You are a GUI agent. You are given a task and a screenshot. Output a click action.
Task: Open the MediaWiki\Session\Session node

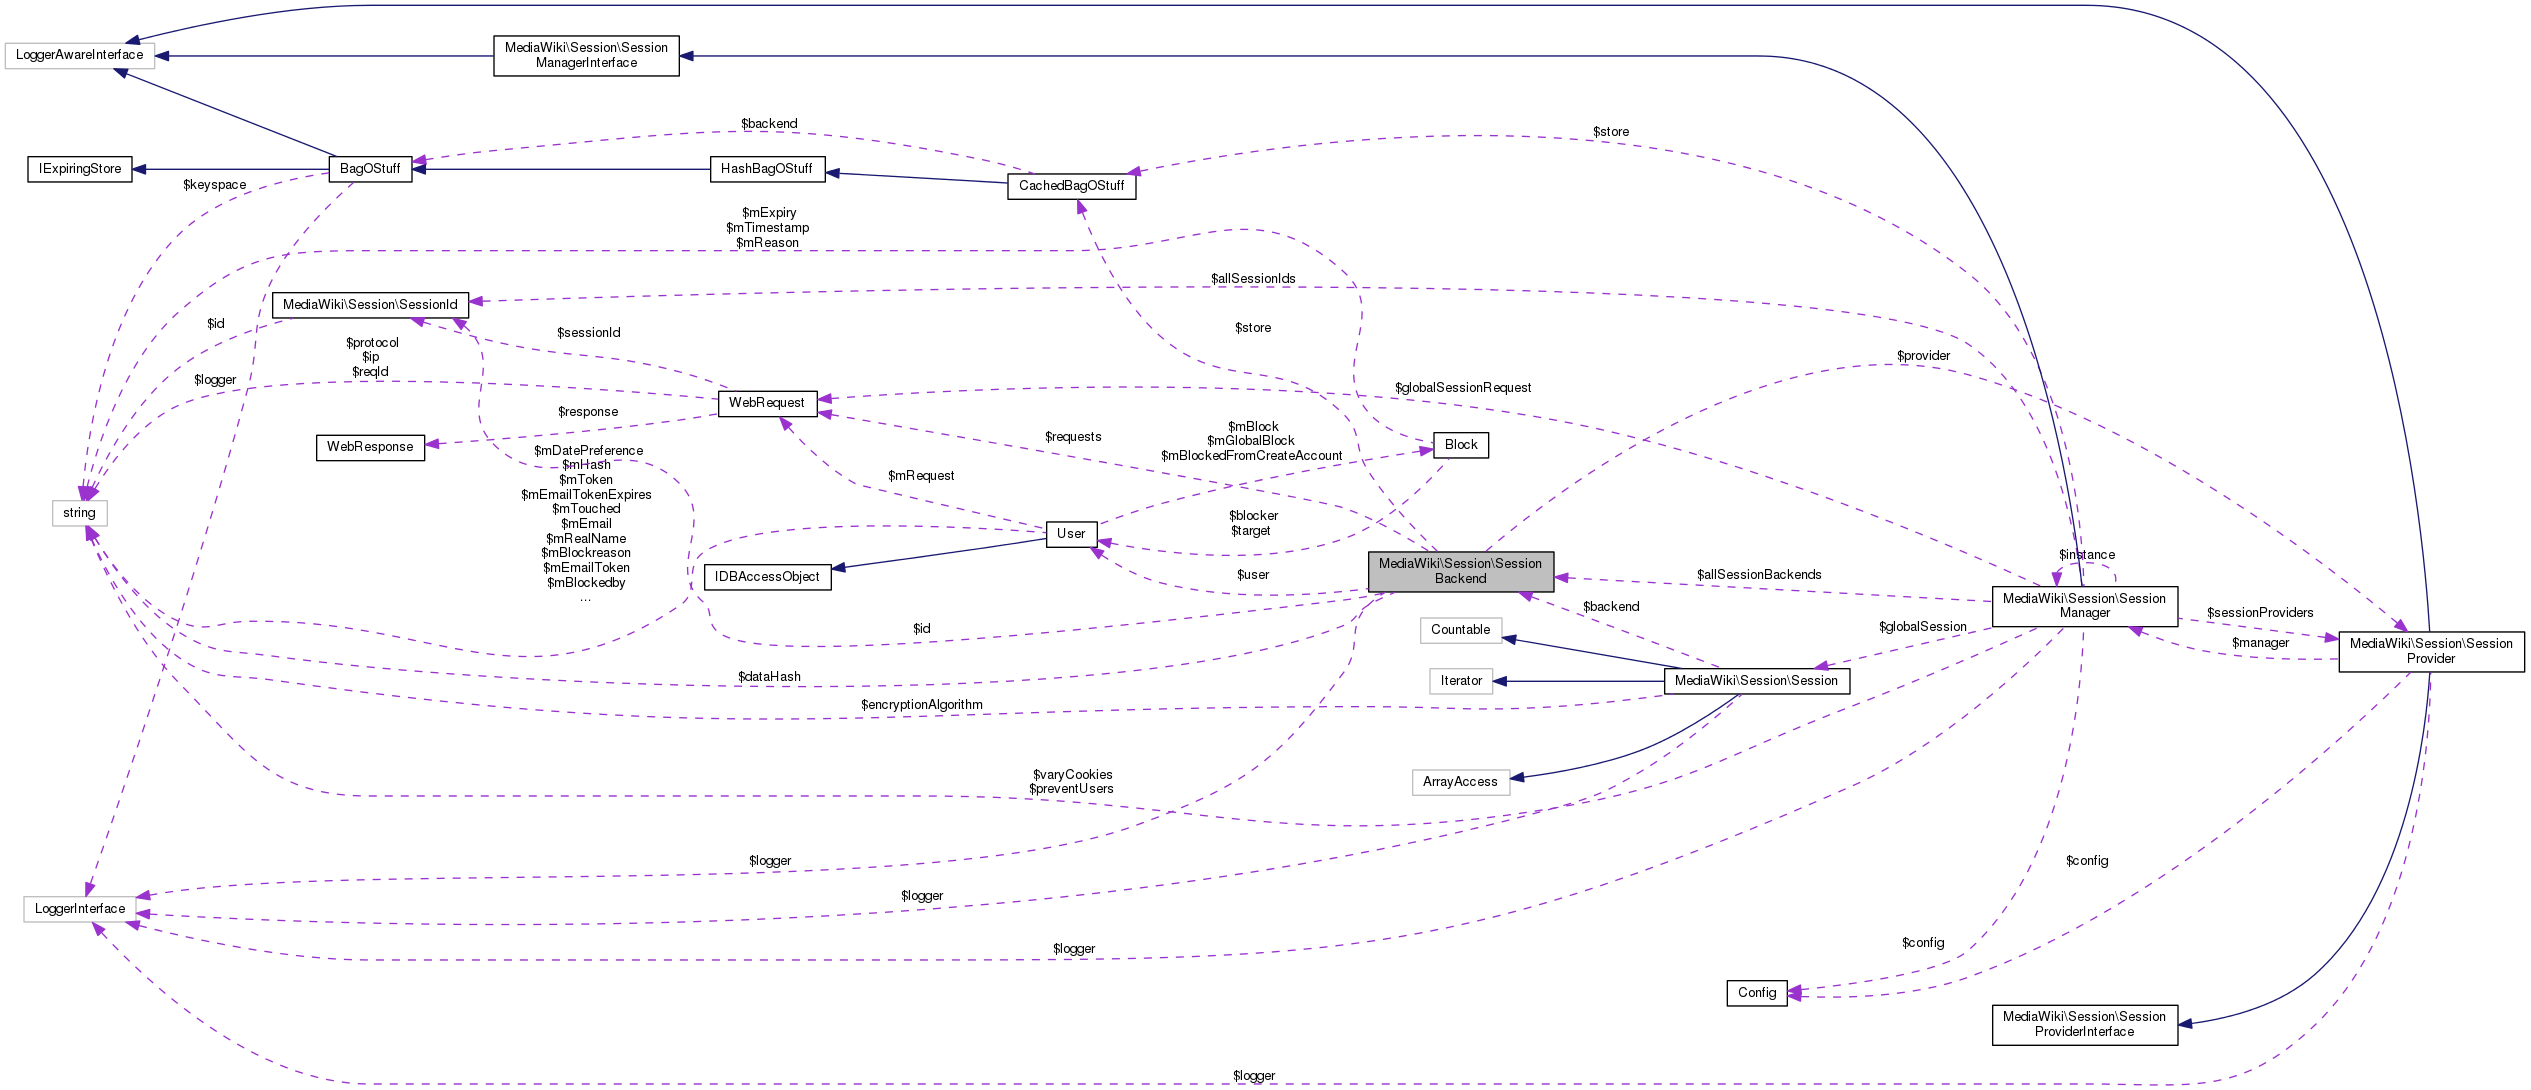click(x=1756, y=681)
